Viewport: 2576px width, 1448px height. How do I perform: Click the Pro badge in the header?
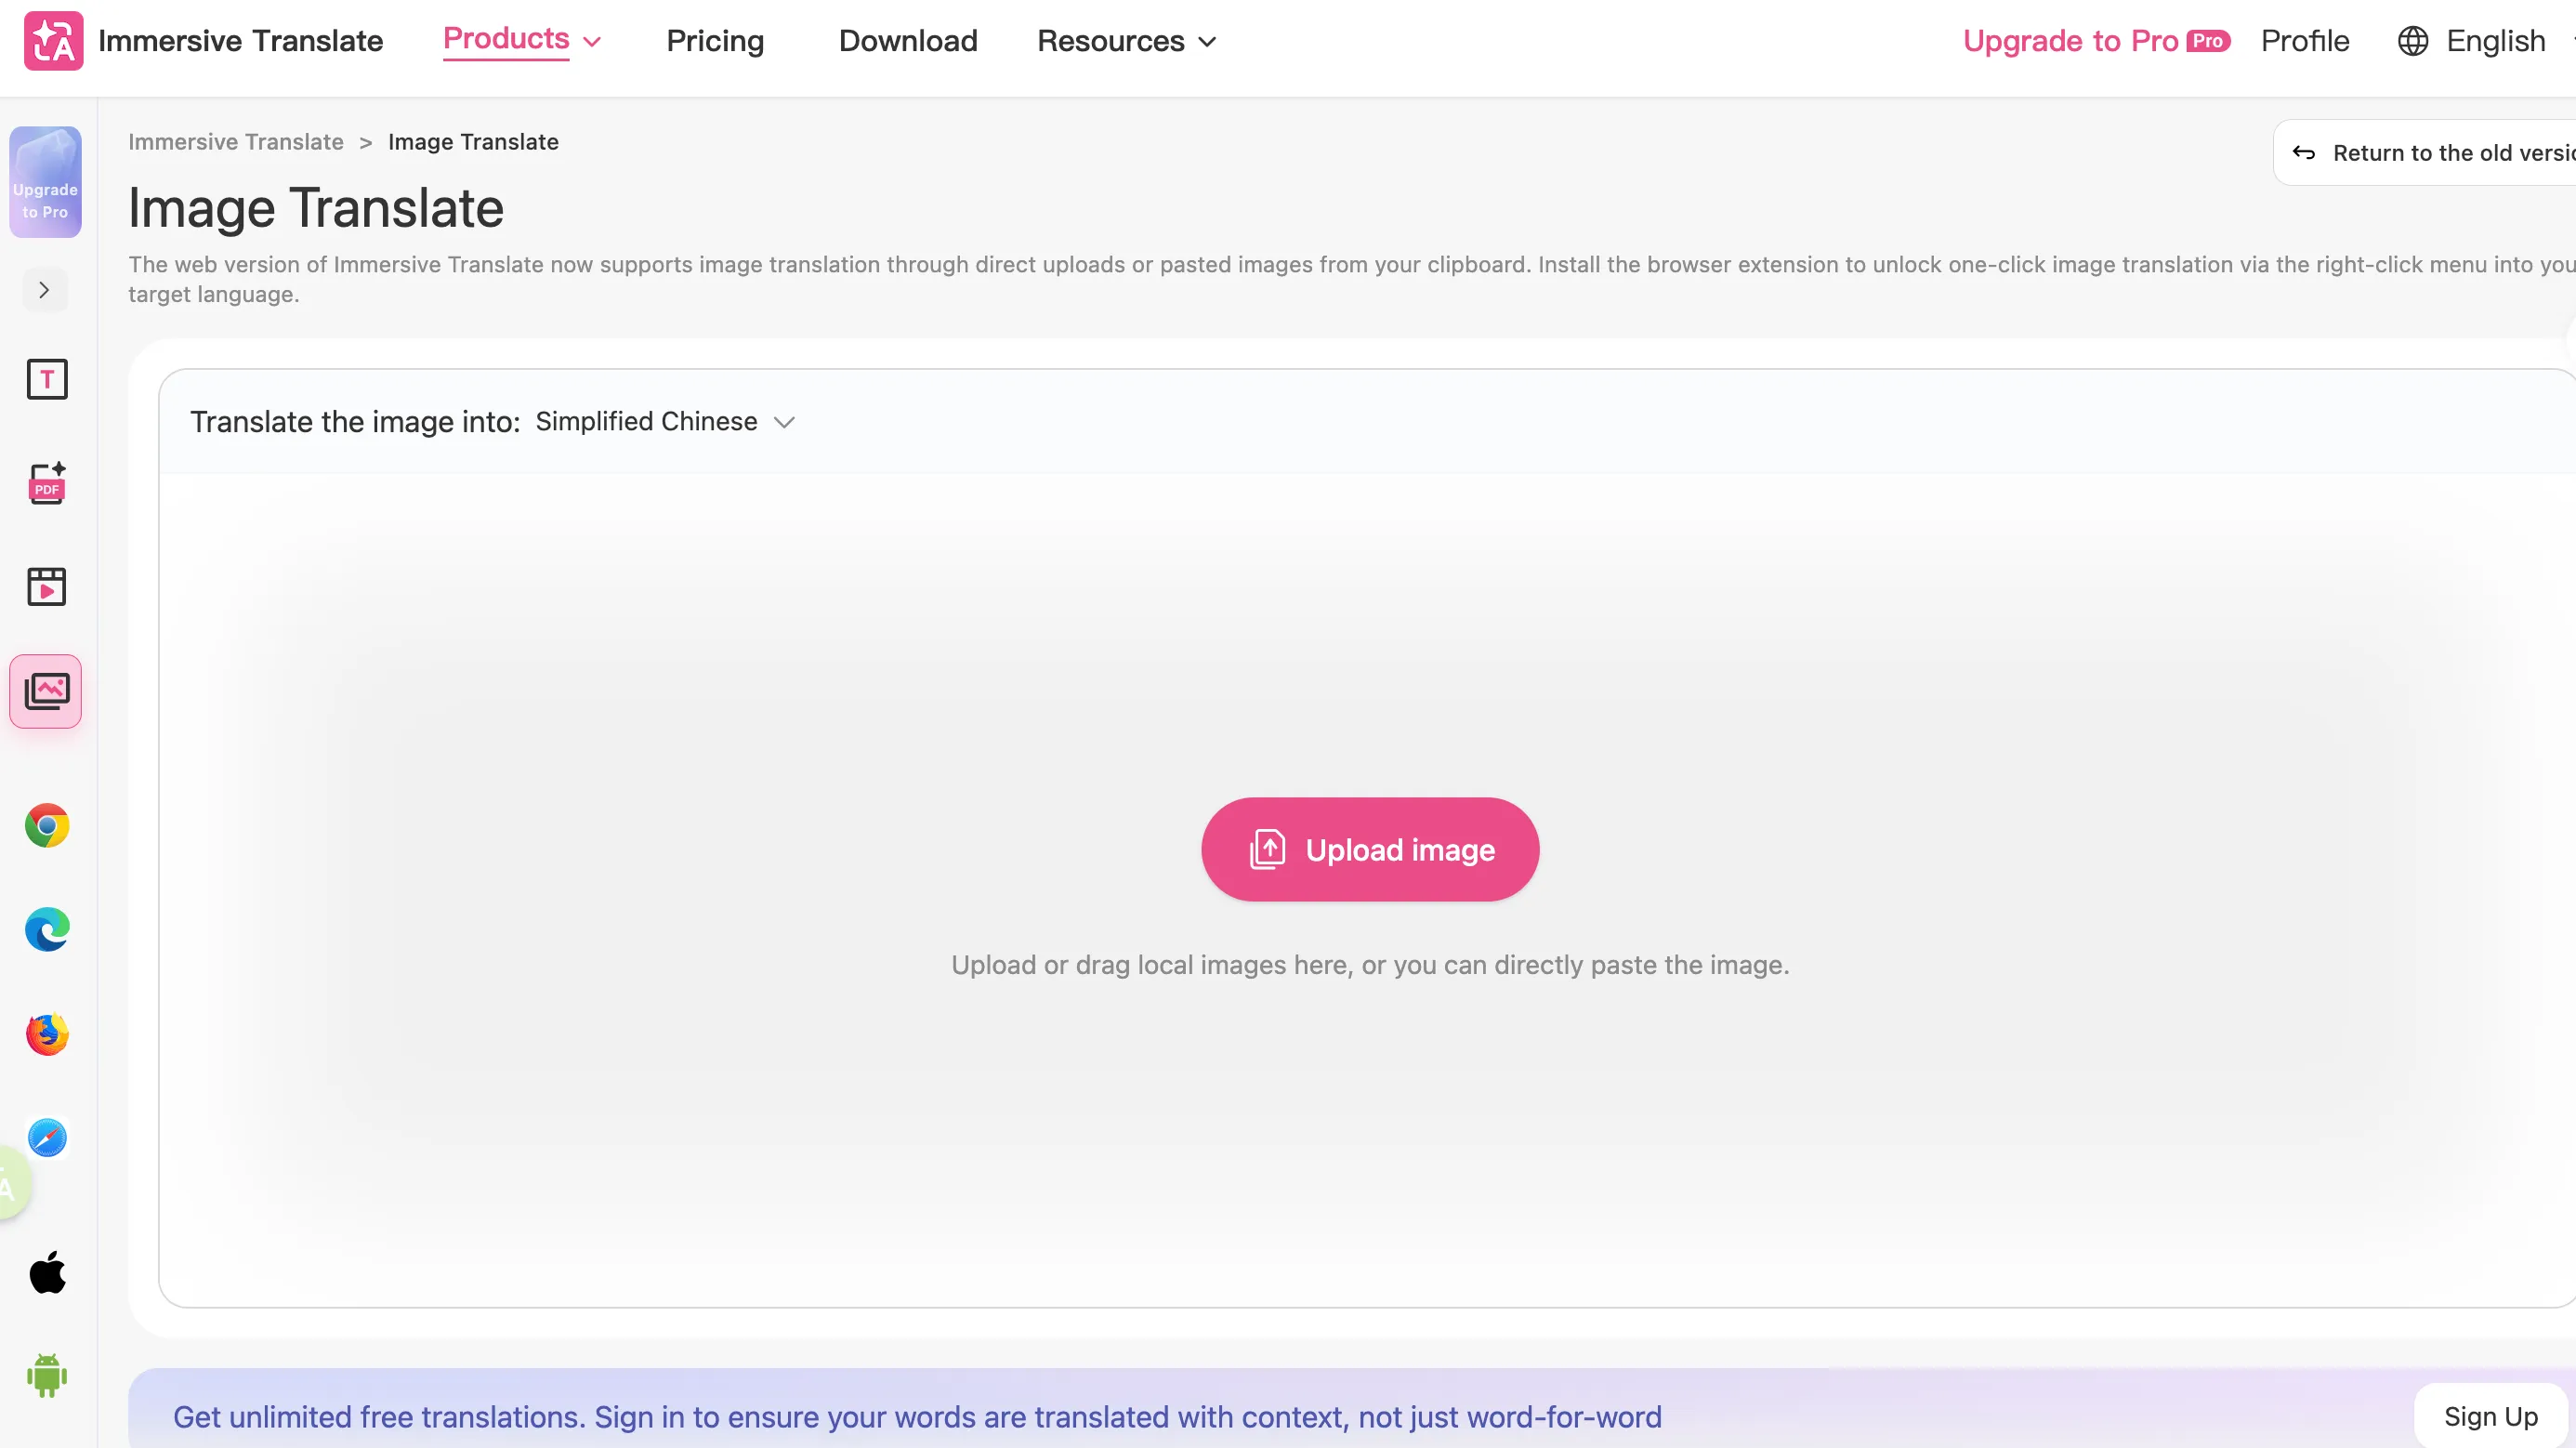click(x=2208, y=41)
